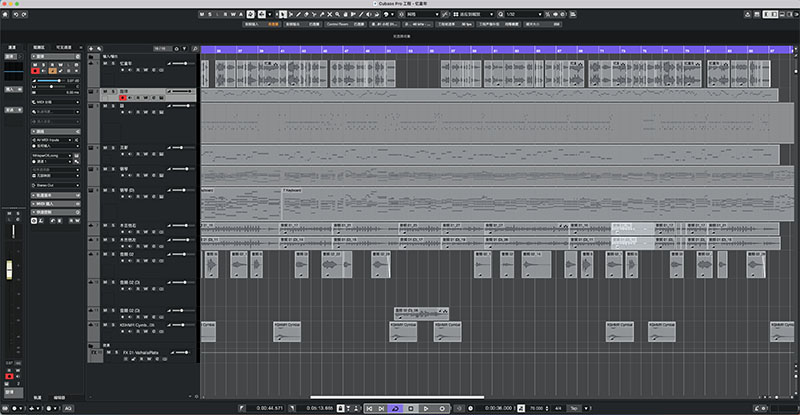Click the purple timeline ruler bar
800x415 pixels.
coord(496,50)
